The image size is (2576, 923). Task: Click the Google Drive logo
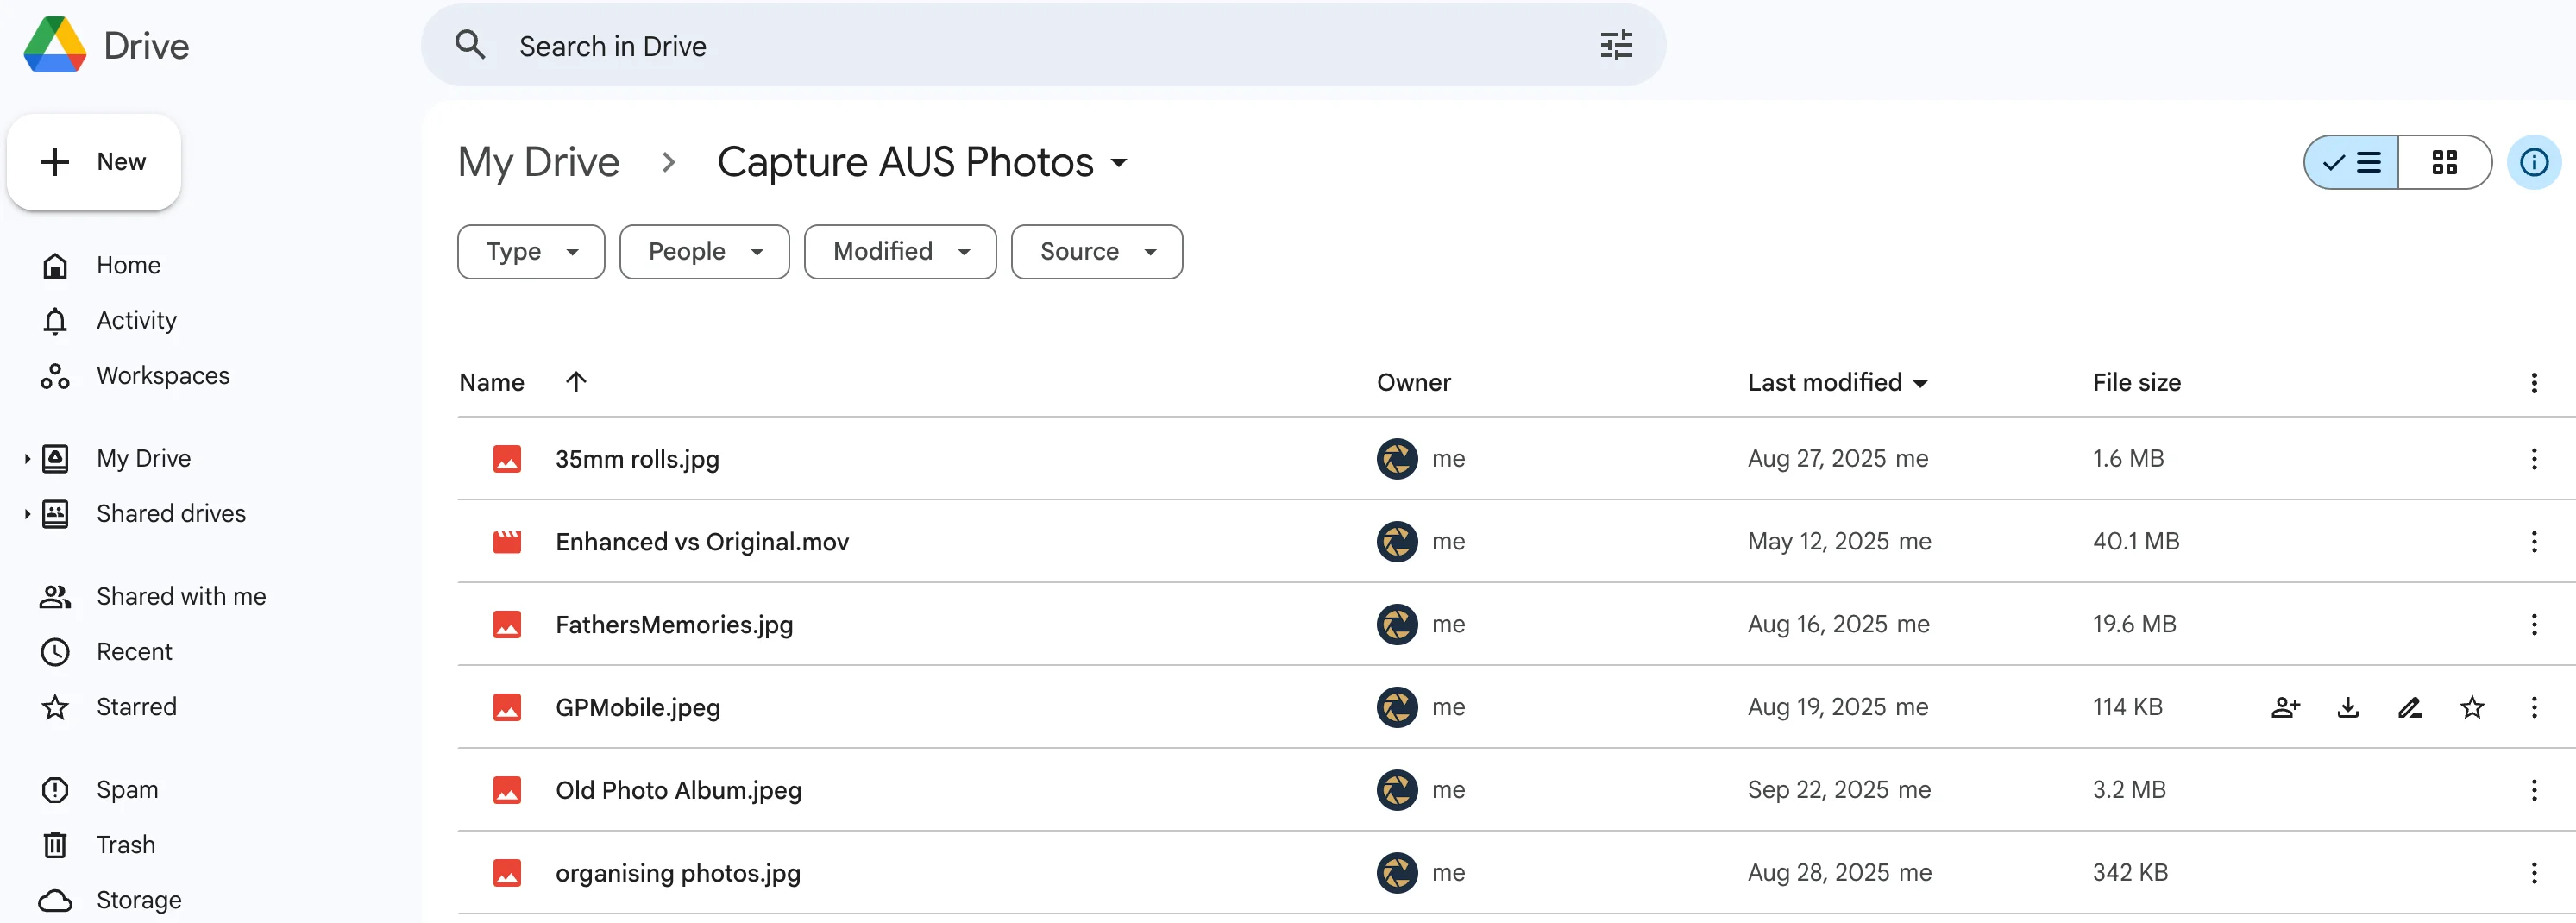point(55,45)
